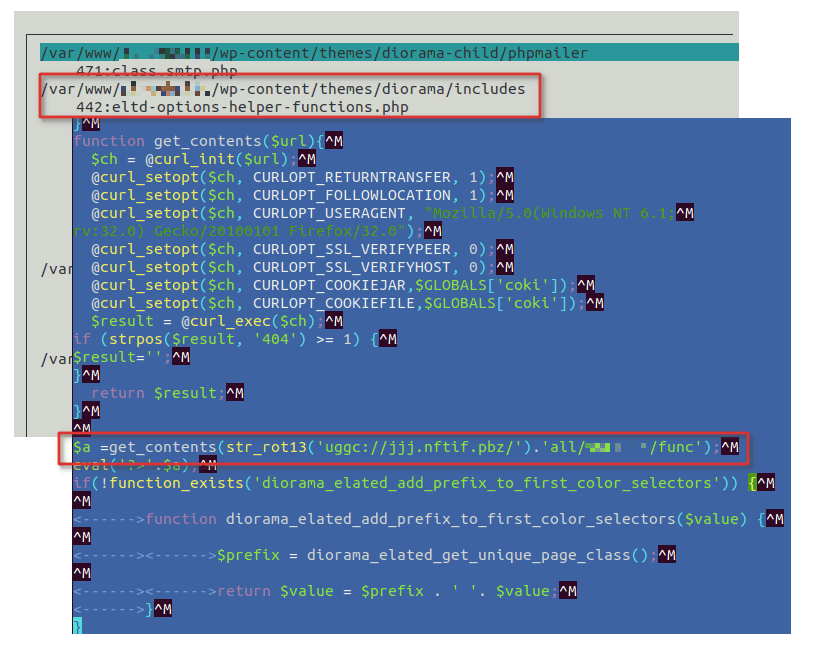Viewport: 825px width, 659px height.
Task: Click the "strpos($result, '404')" condition line
Action: pyautogui.click(x=235, y=339)
